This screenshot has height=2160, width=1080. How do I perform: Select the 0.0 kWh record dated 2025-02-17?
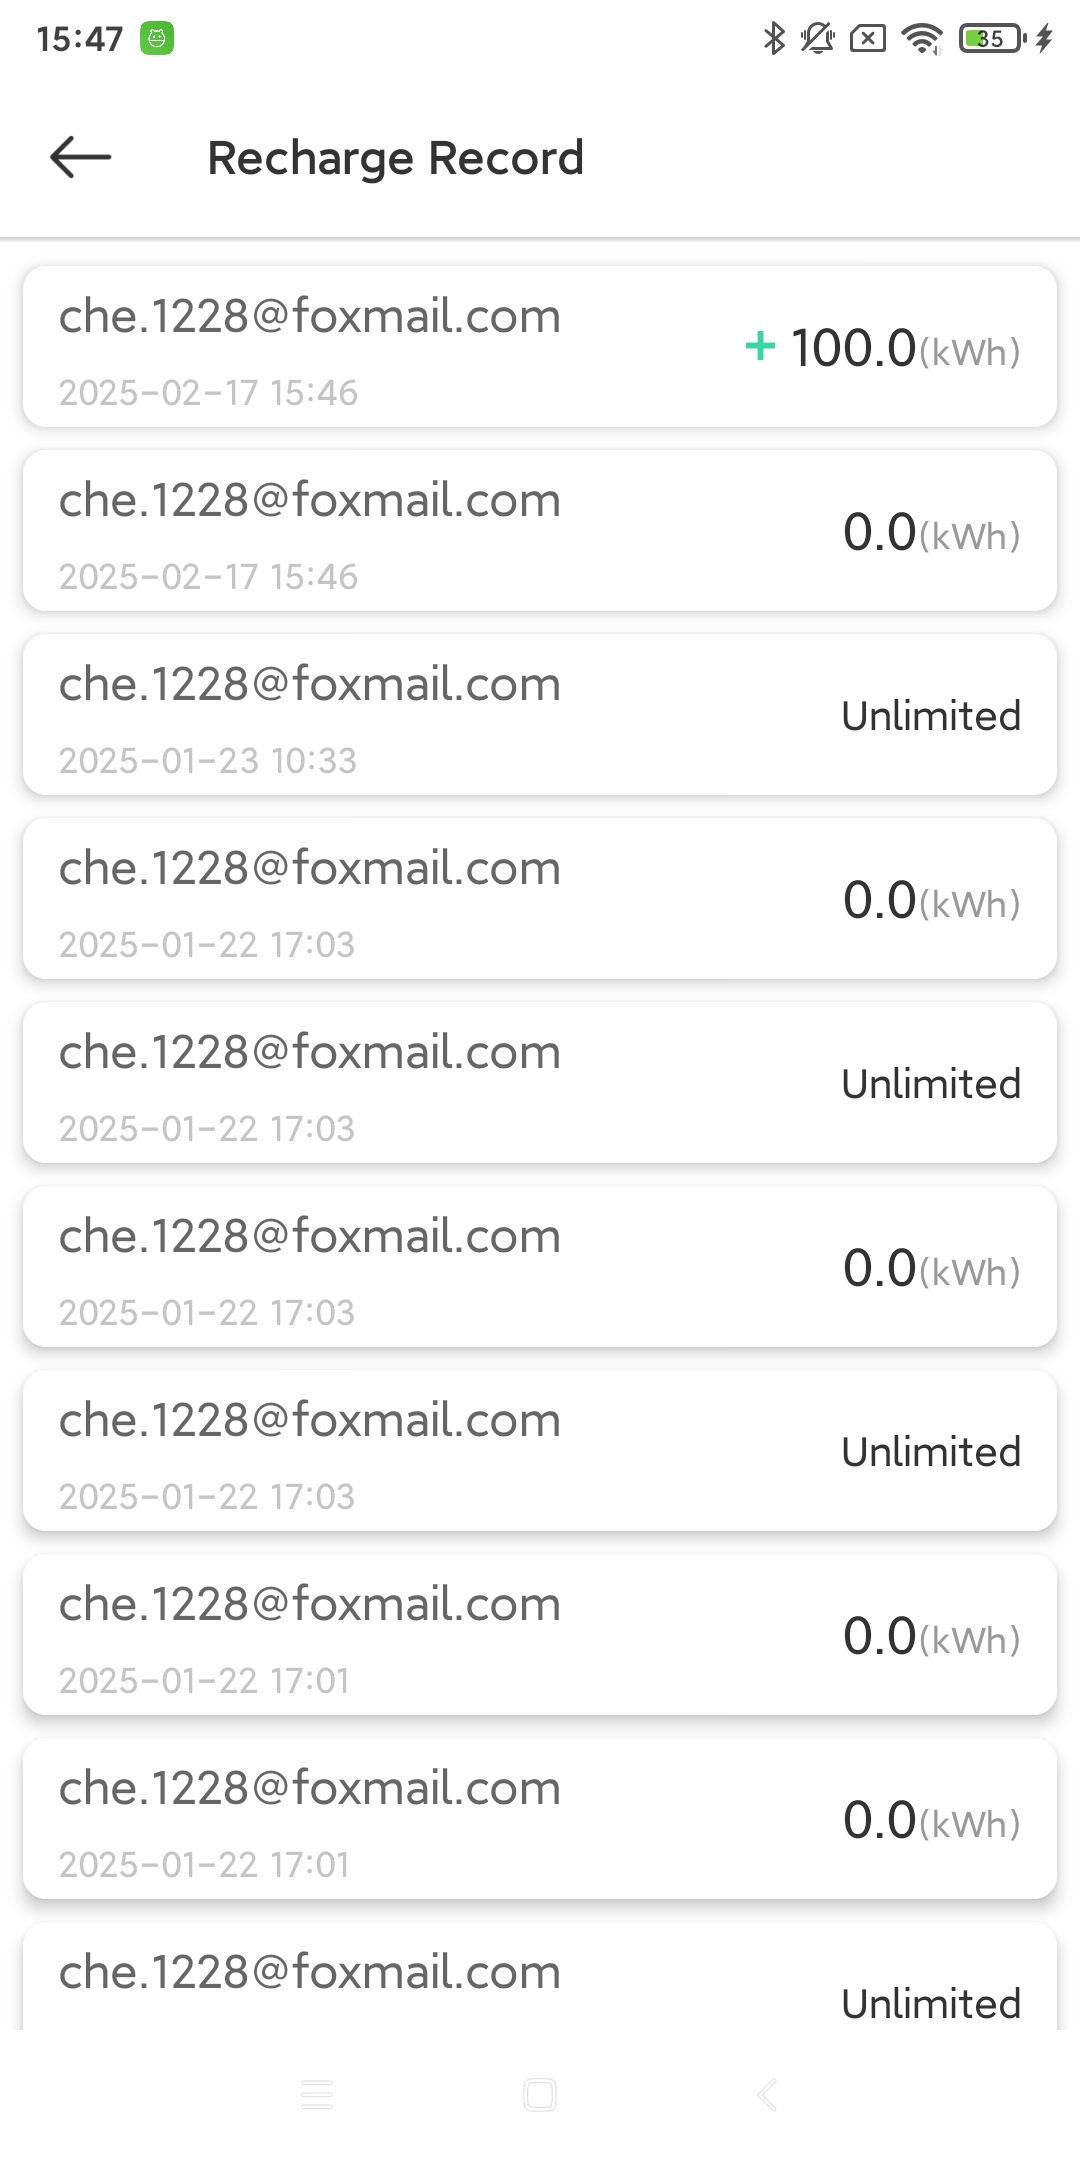[x=540, y=531]
